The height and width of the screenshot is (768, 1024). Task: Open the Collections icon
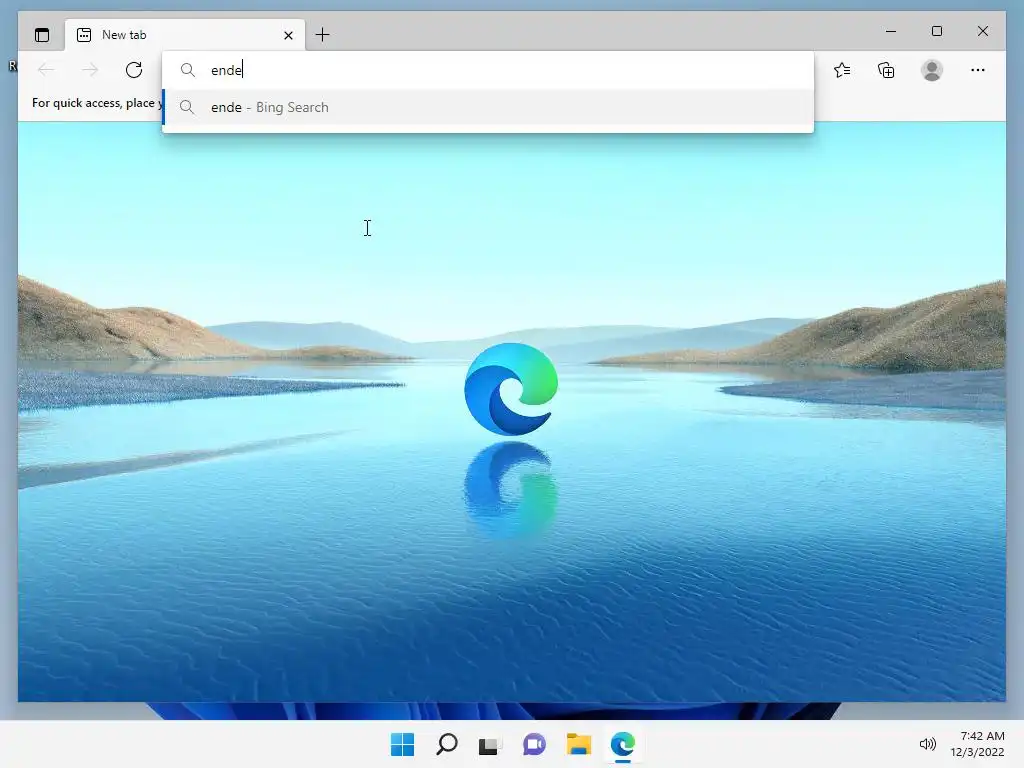(x=886, y=70)
